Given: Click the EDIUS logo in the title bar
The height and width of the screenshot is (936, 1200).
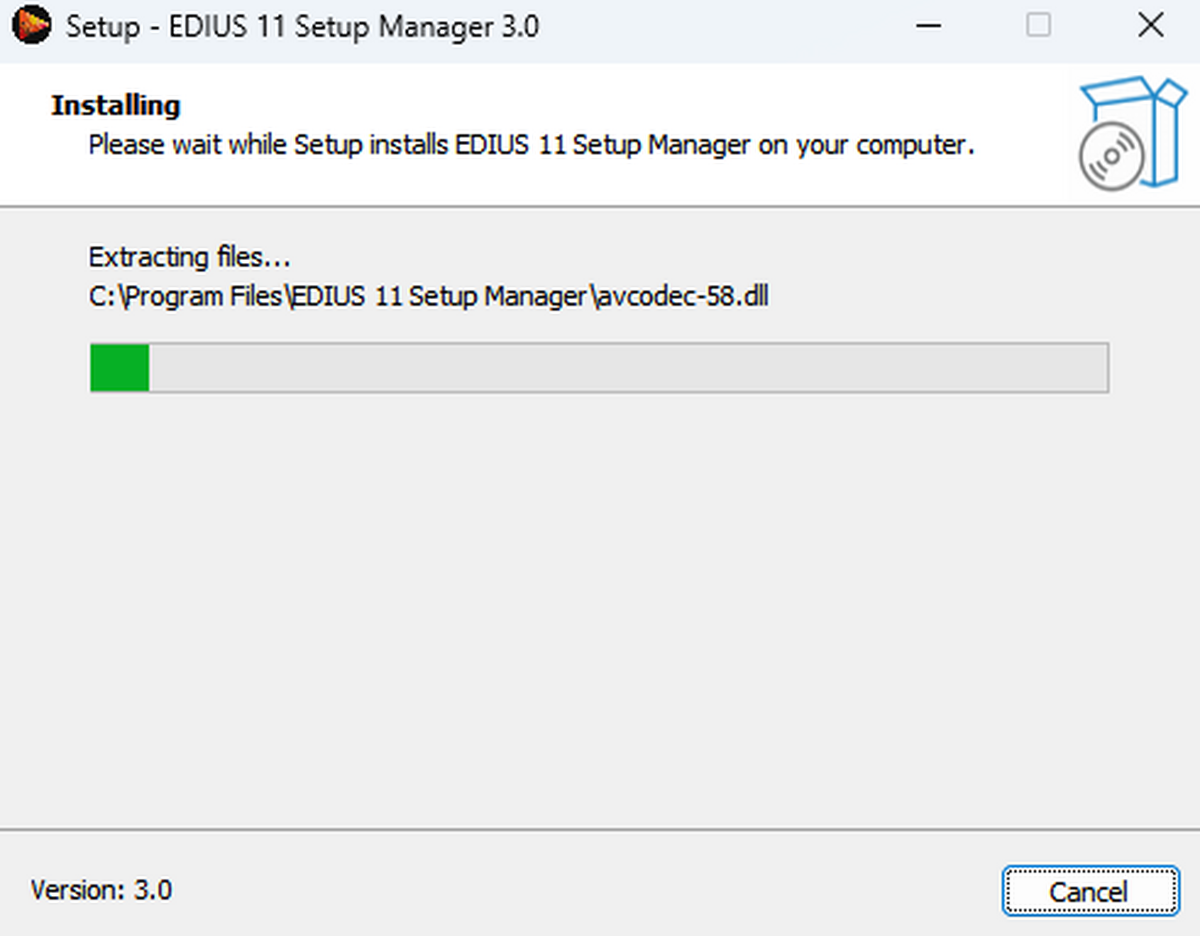Looking at the screenshot, I should 33,26.
